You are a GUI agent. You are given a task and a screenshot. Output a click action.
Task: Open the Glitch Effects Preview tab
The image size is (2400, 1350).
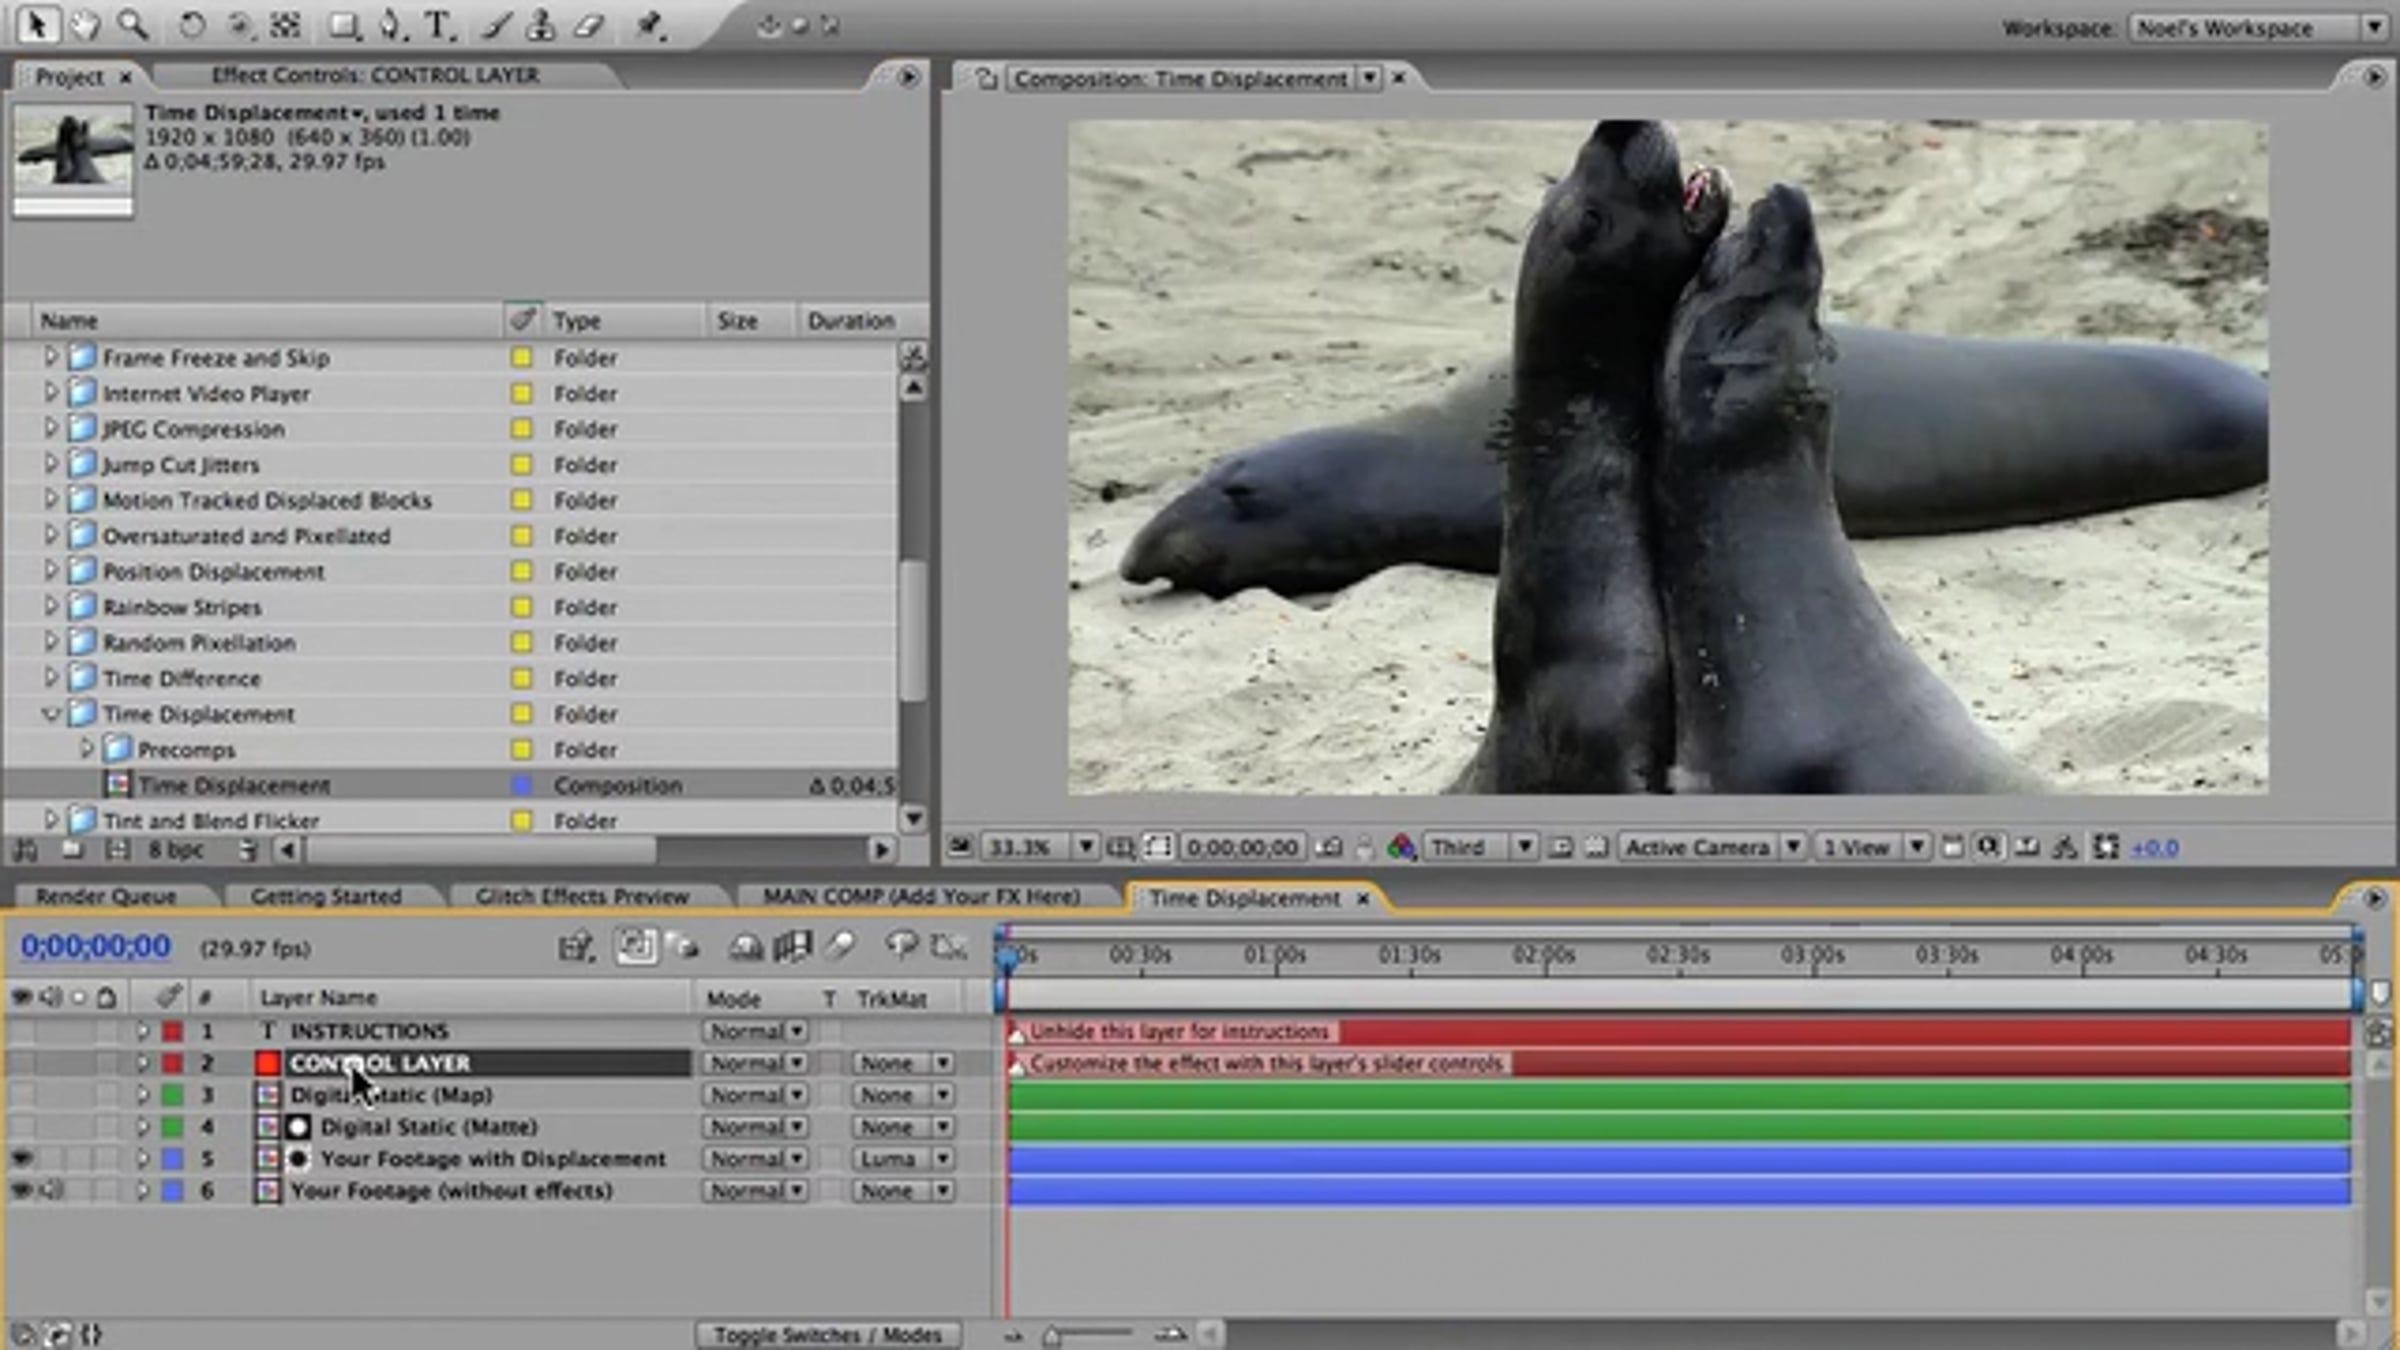(582, 897)
